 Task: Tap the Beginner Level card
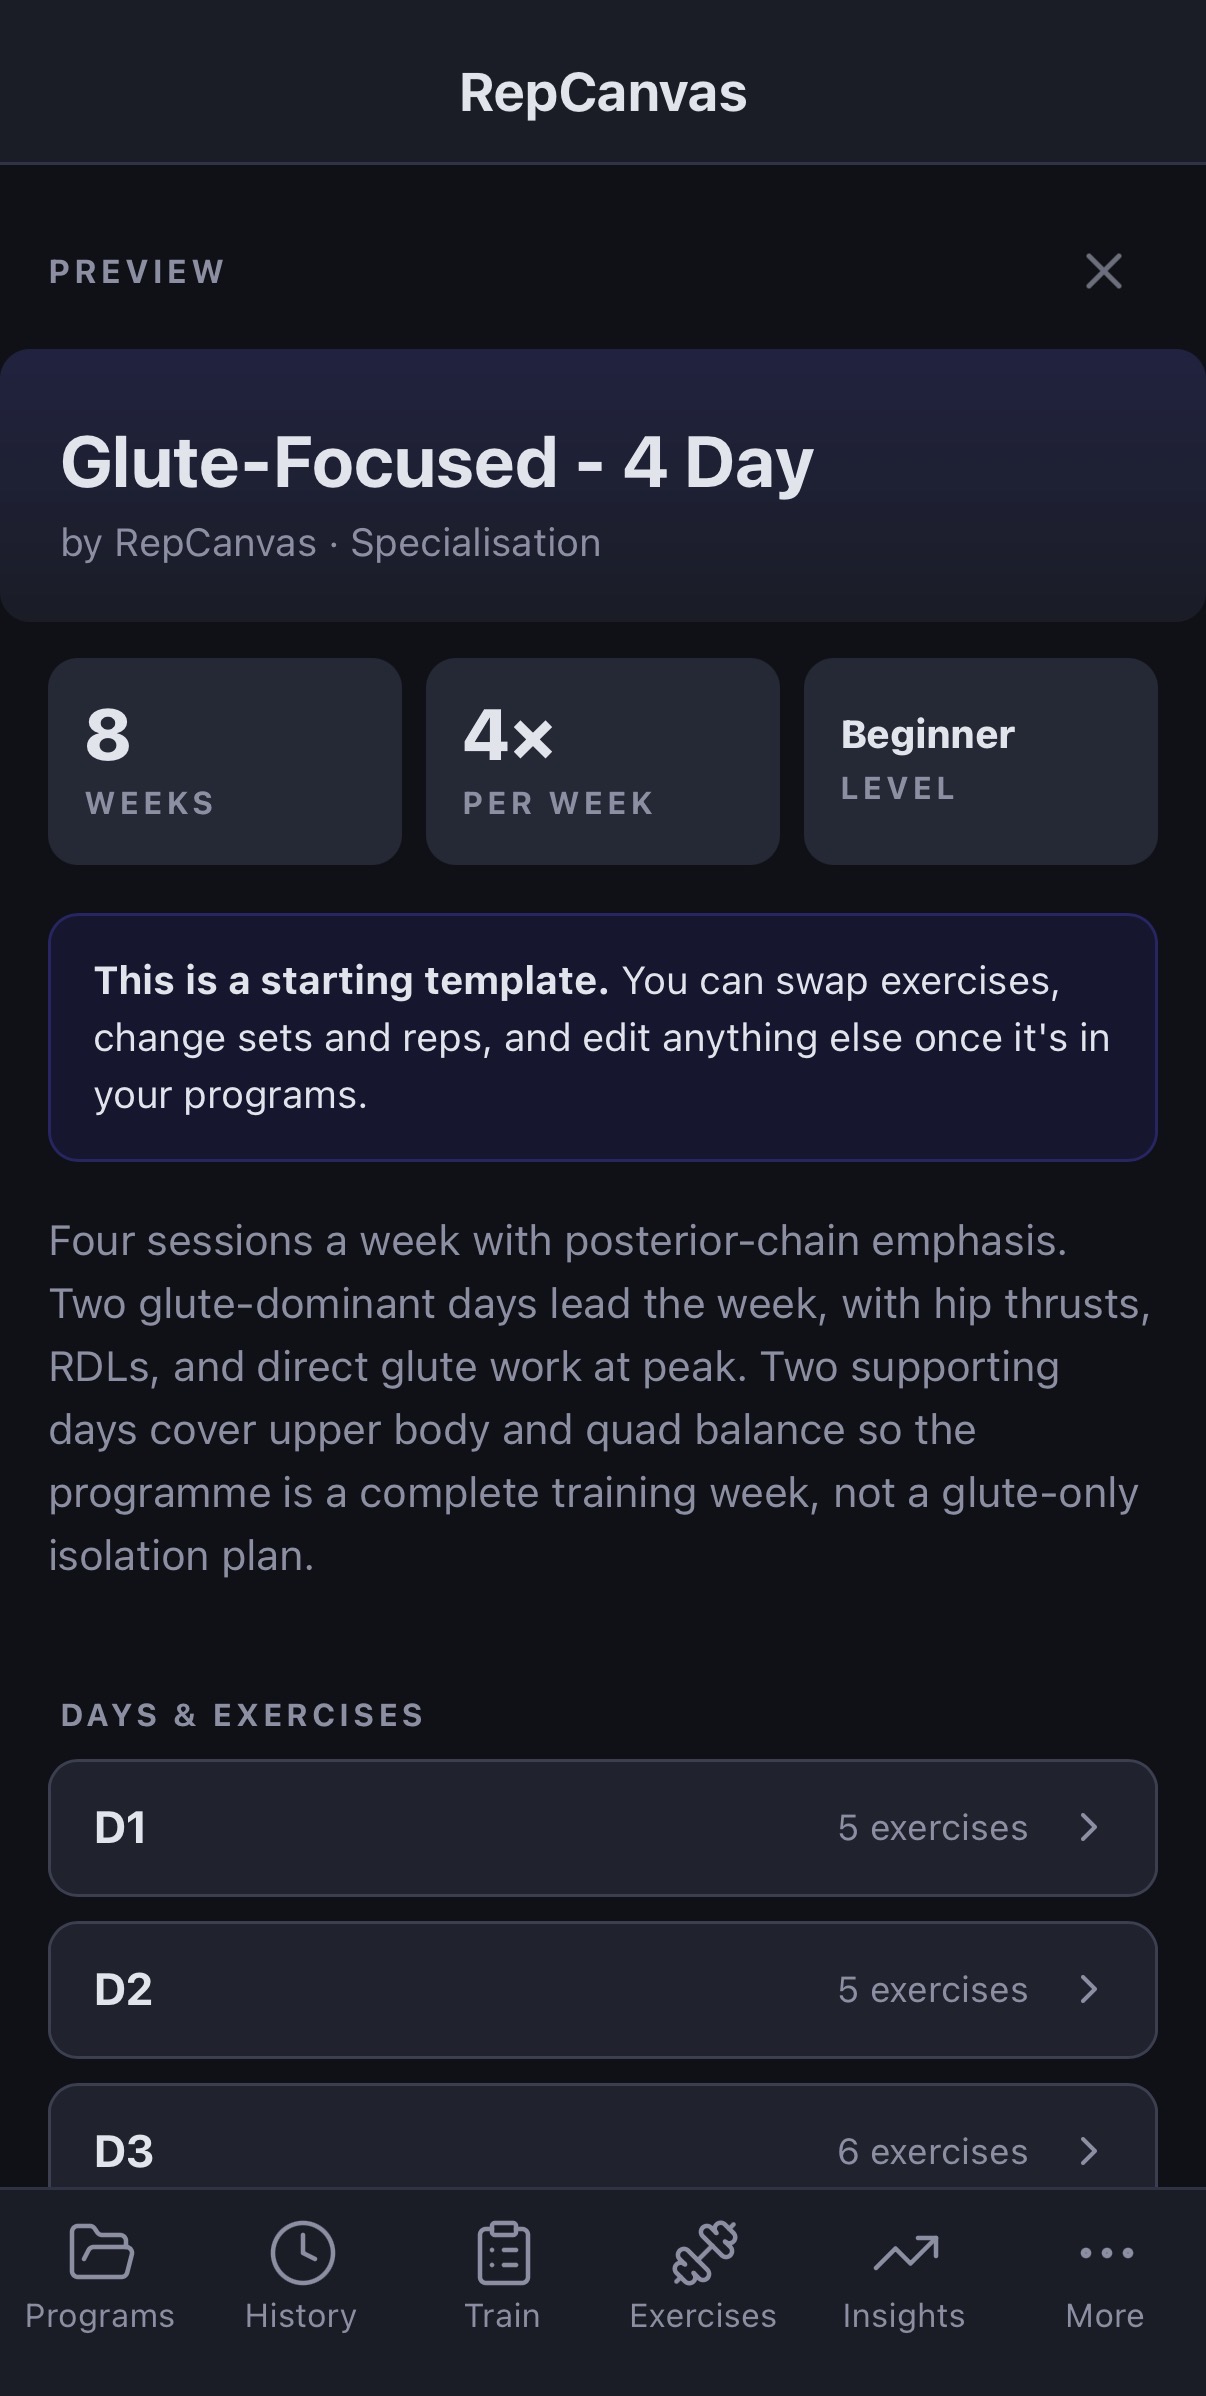[980, 761]
